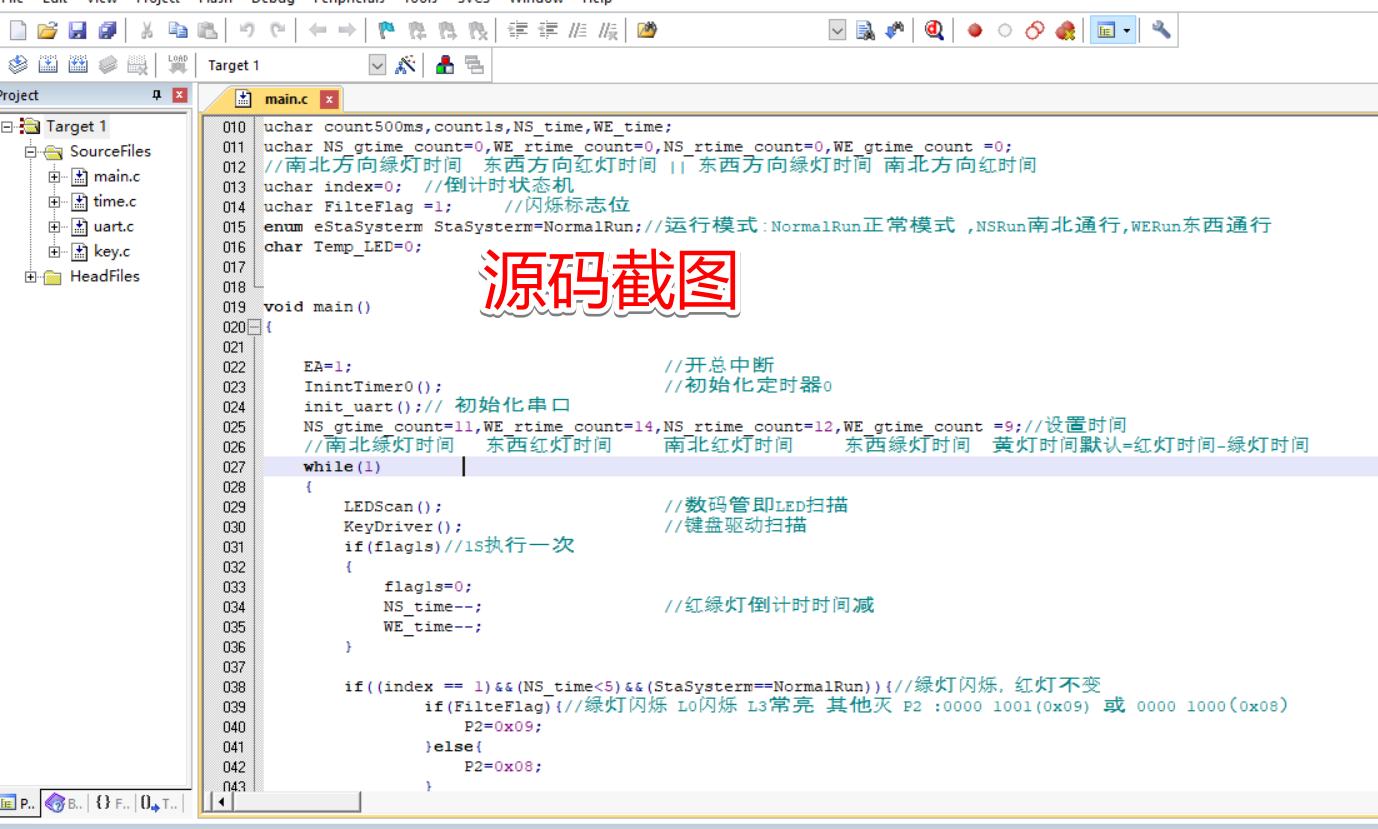
Task: Enable or disable breakpoint using the hollow circle icon
Action: [x=1005, y=31]
